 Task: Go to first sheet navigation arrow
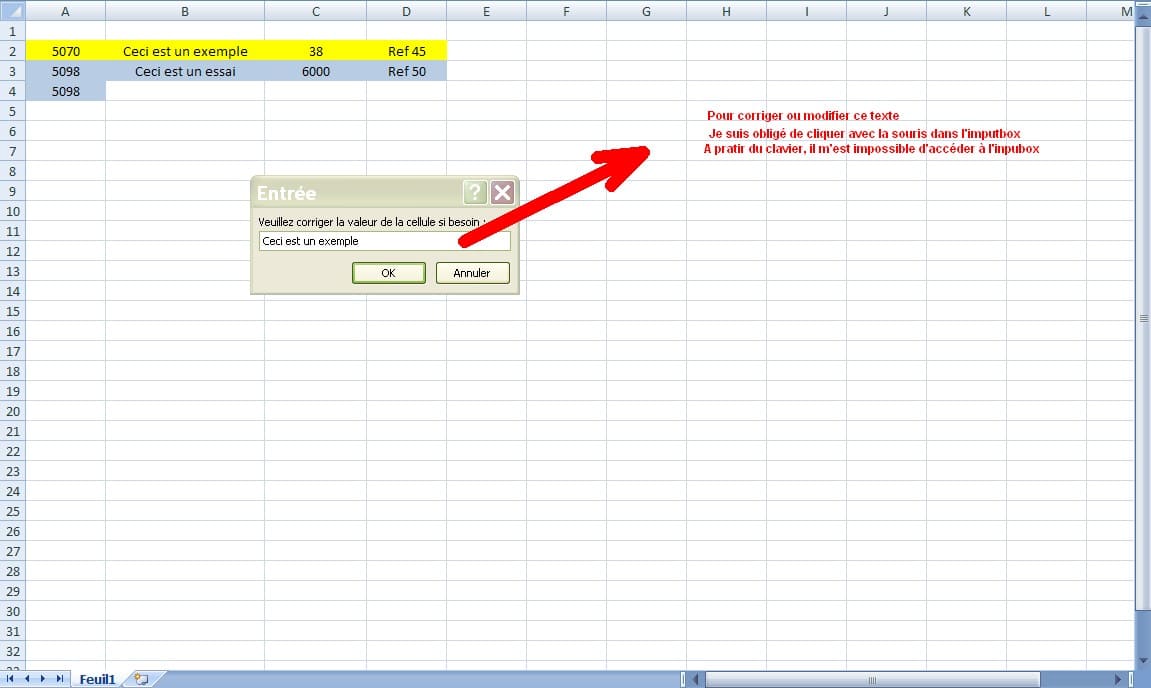pyautogui.click(x=10, y=679)
